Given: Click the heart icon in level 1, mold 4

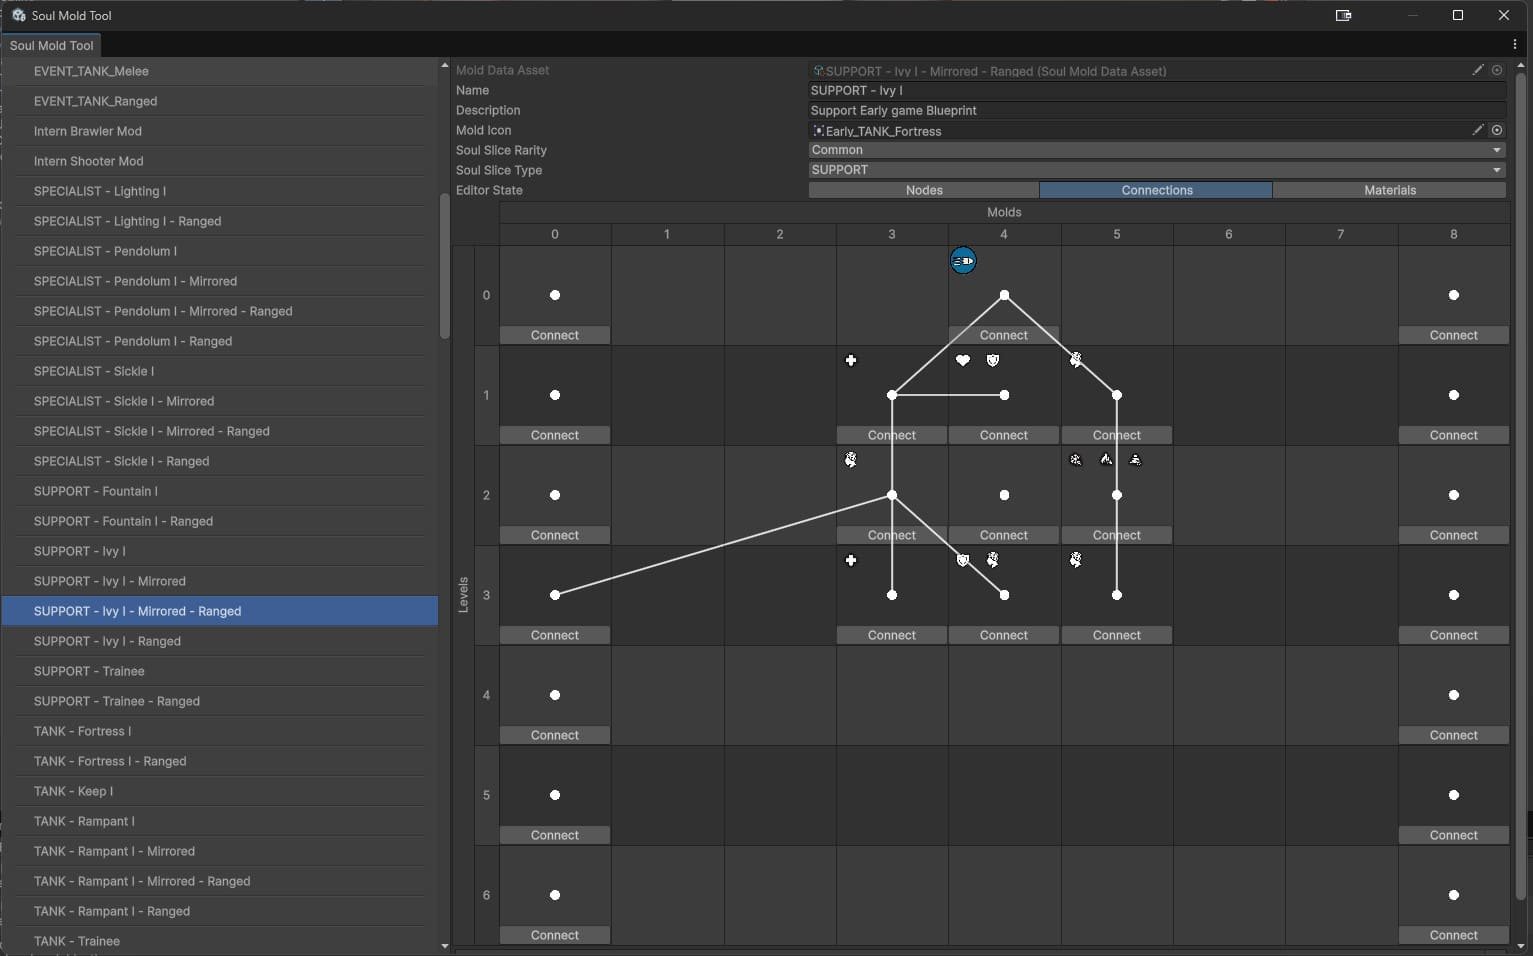Looking at the screenshot, I should coord(963,360).
